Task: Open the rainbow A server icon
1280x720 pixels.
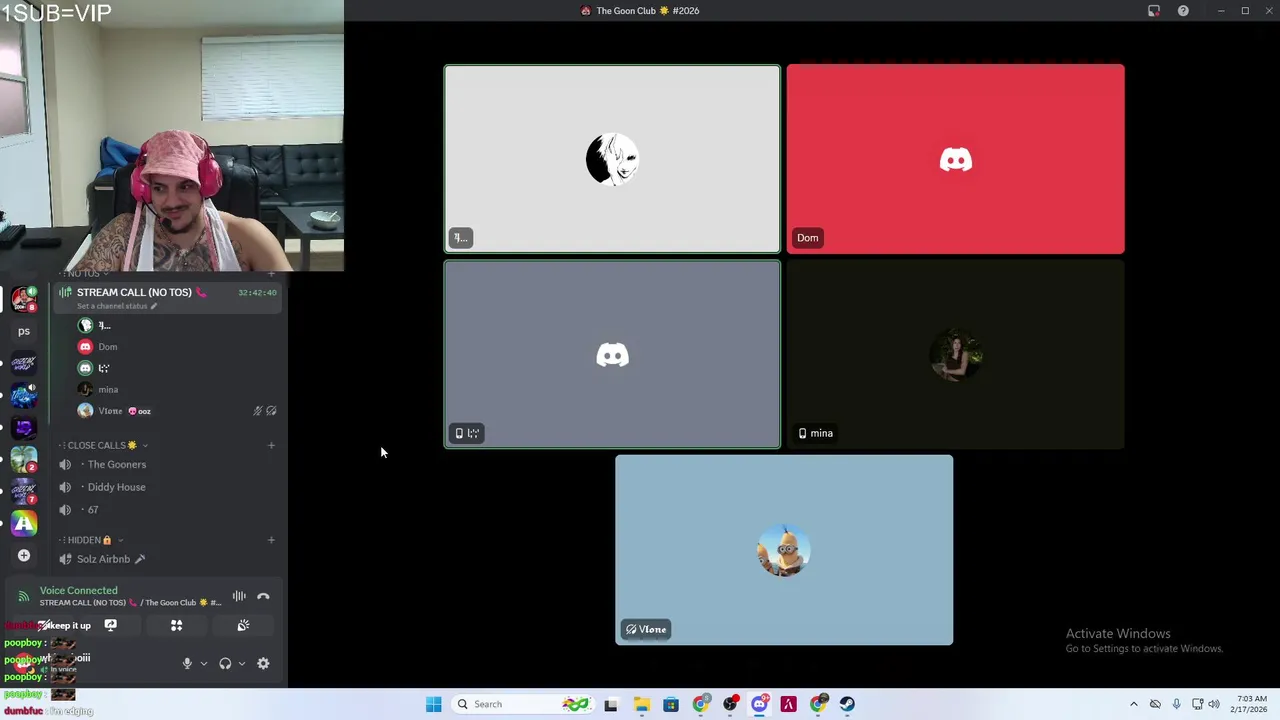Action: [x=24, y=523]
